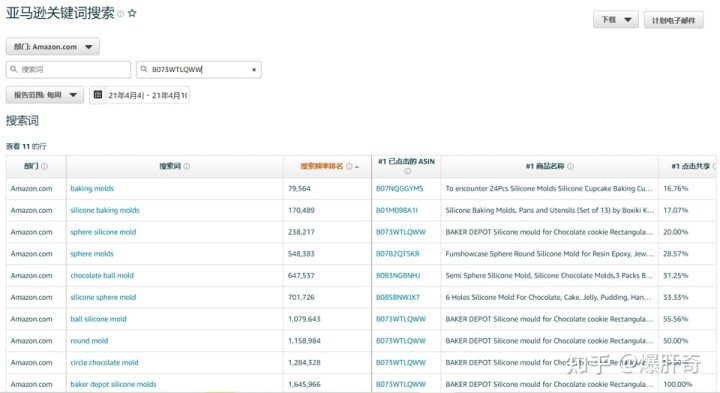Click the favorite star icon beside the page title
The width and height of the screenshot is (720, 393).
pyautogui.click(x=132, y=13)
